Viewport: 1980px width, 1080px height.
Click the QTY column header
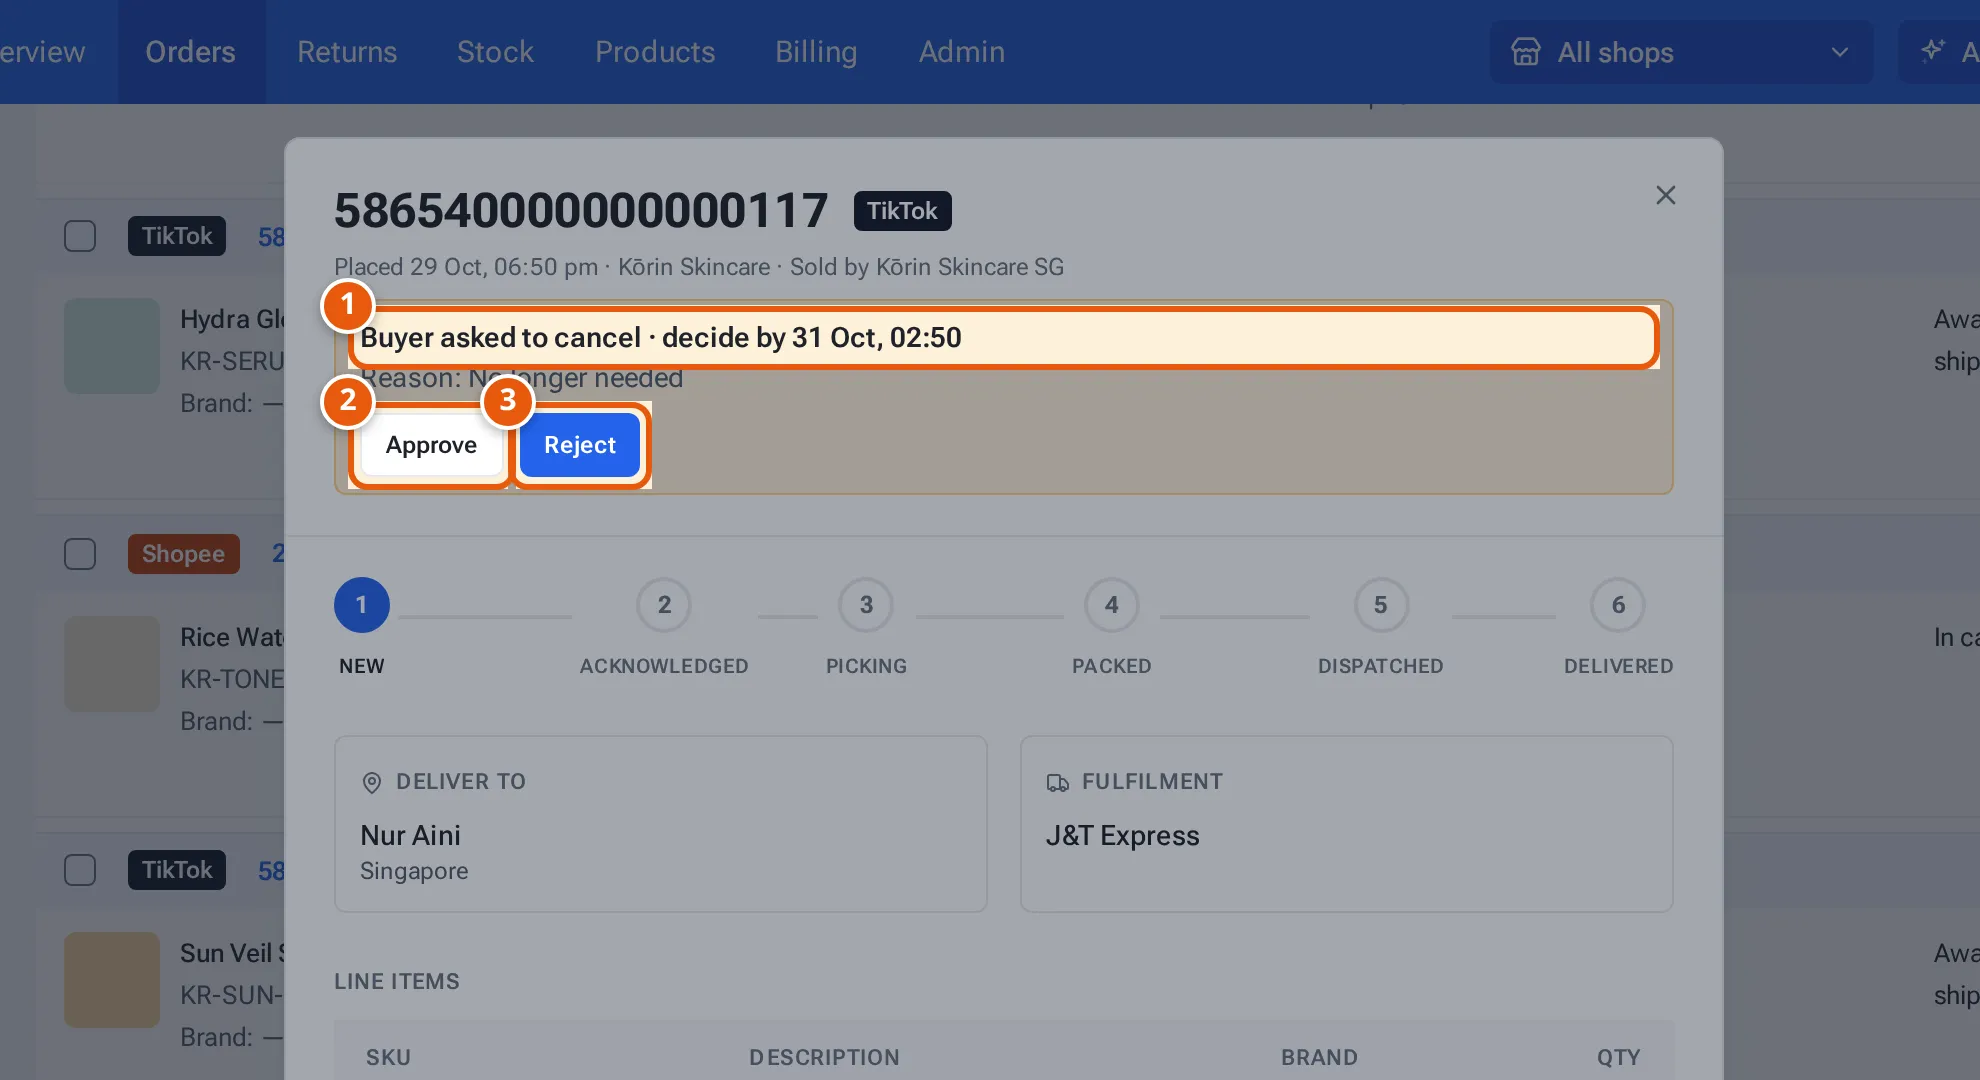[1618, 1057]
